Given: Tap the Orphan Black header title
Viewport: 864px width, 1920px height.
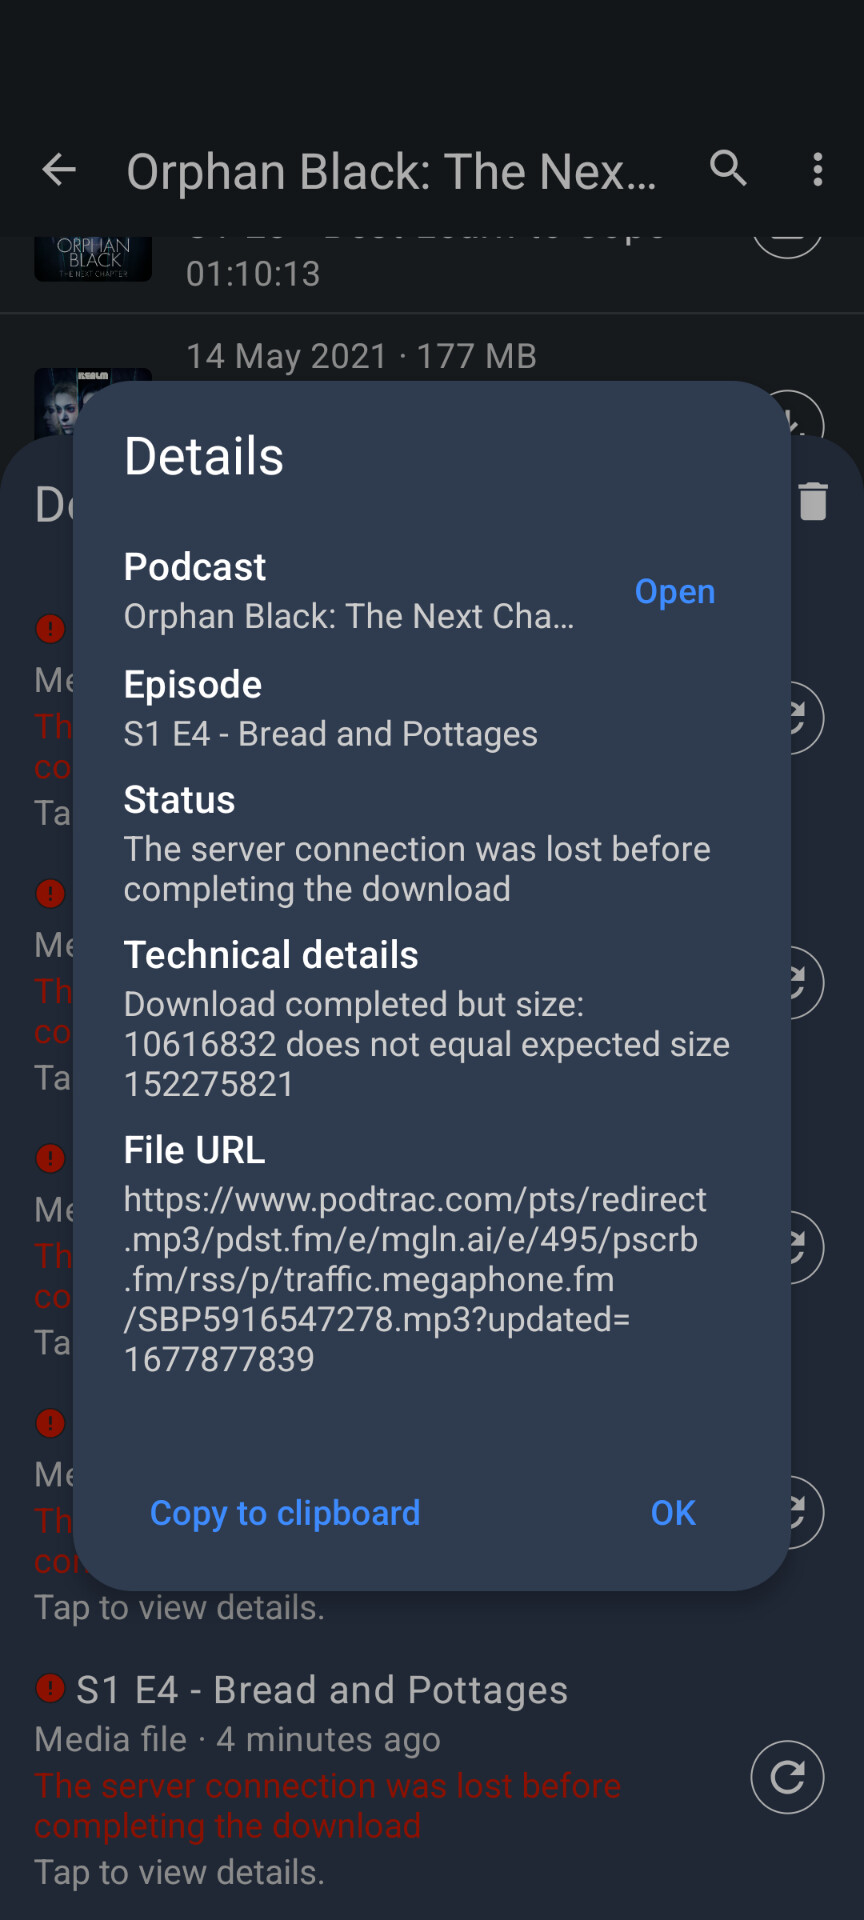Looking at the screenshot, I should (391, 172).
